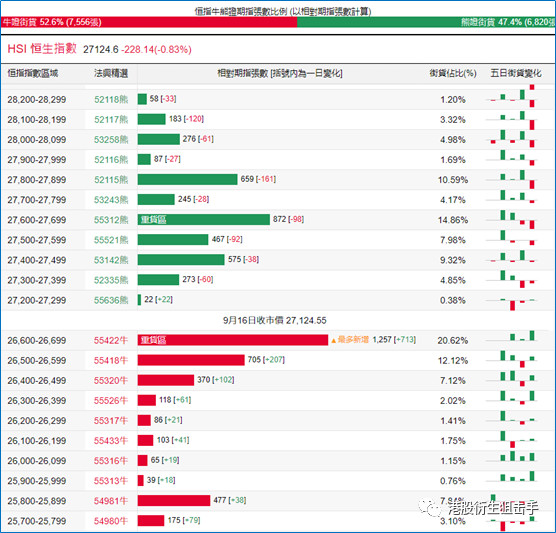Click the 恒指指數區域 column header
The image size is (556, 533).
click(33, 73)
